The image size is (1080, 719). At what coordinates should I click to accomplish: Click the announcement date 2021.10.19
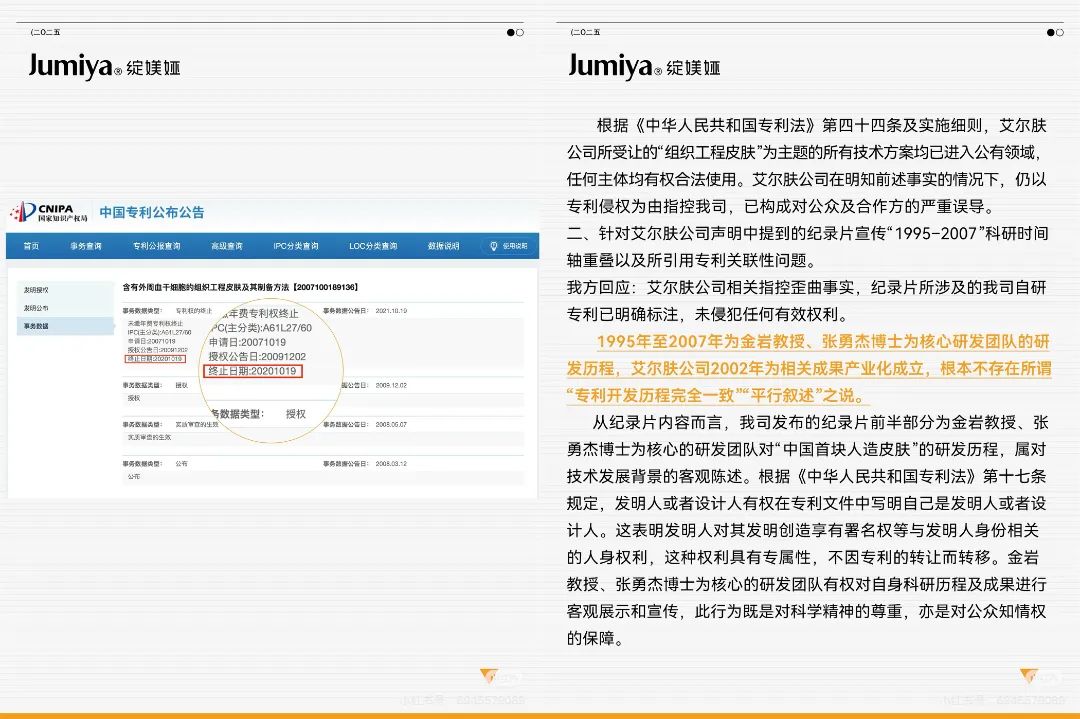pyautogui.click(x=391, y=311)
